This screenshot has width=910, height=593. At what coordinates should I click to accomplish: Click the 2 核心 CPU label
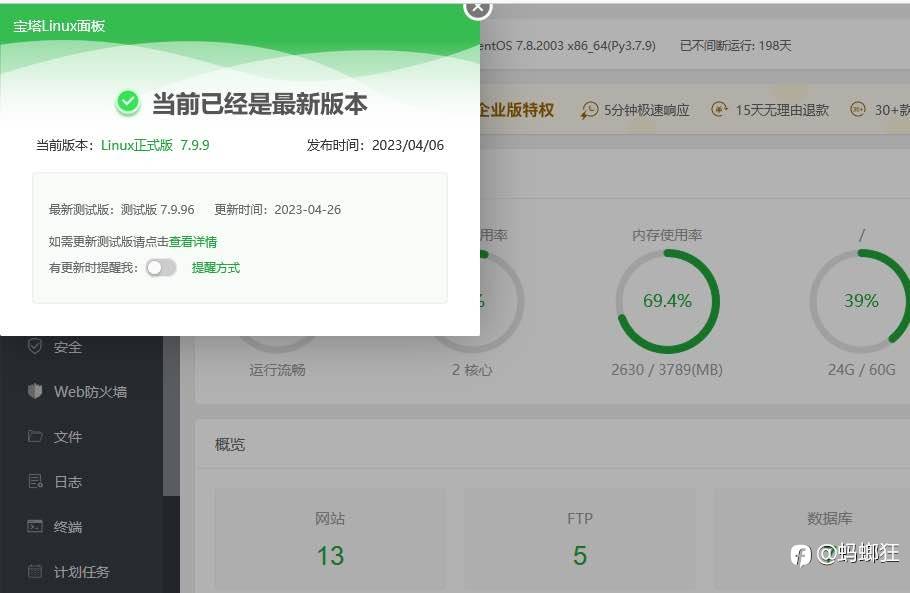coord(472,370)
